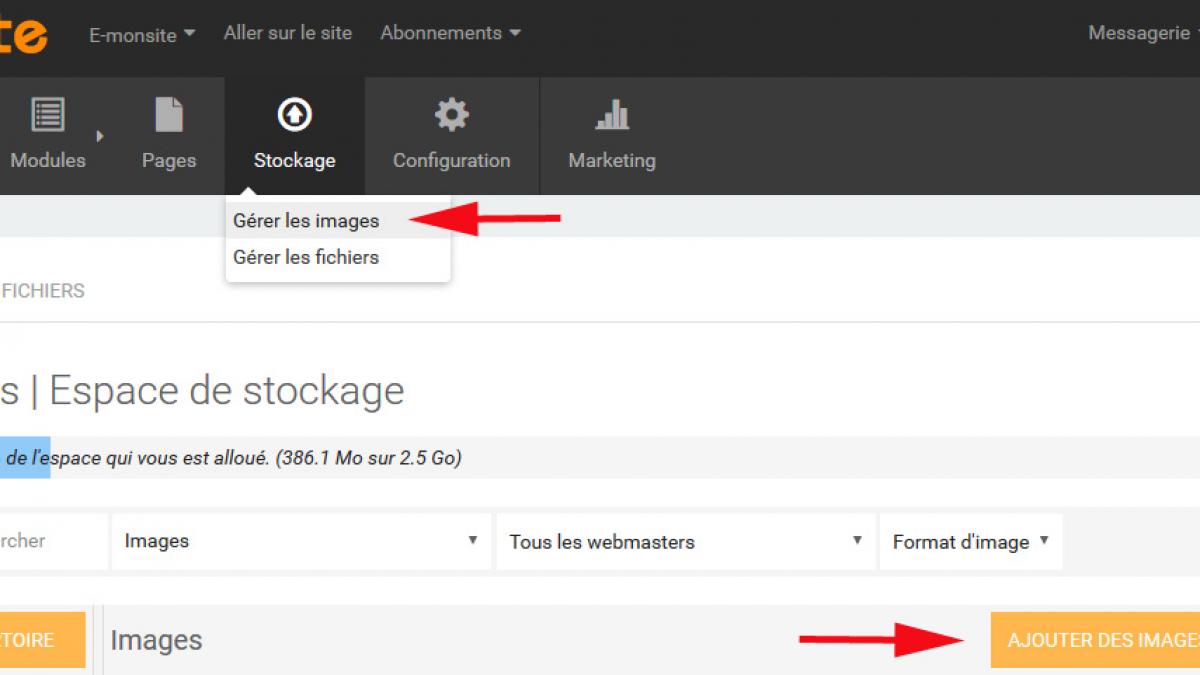This screenshot has height=675, width=1200.
Task: Open the Format d'image dropdown
Action: pos(970,541)
